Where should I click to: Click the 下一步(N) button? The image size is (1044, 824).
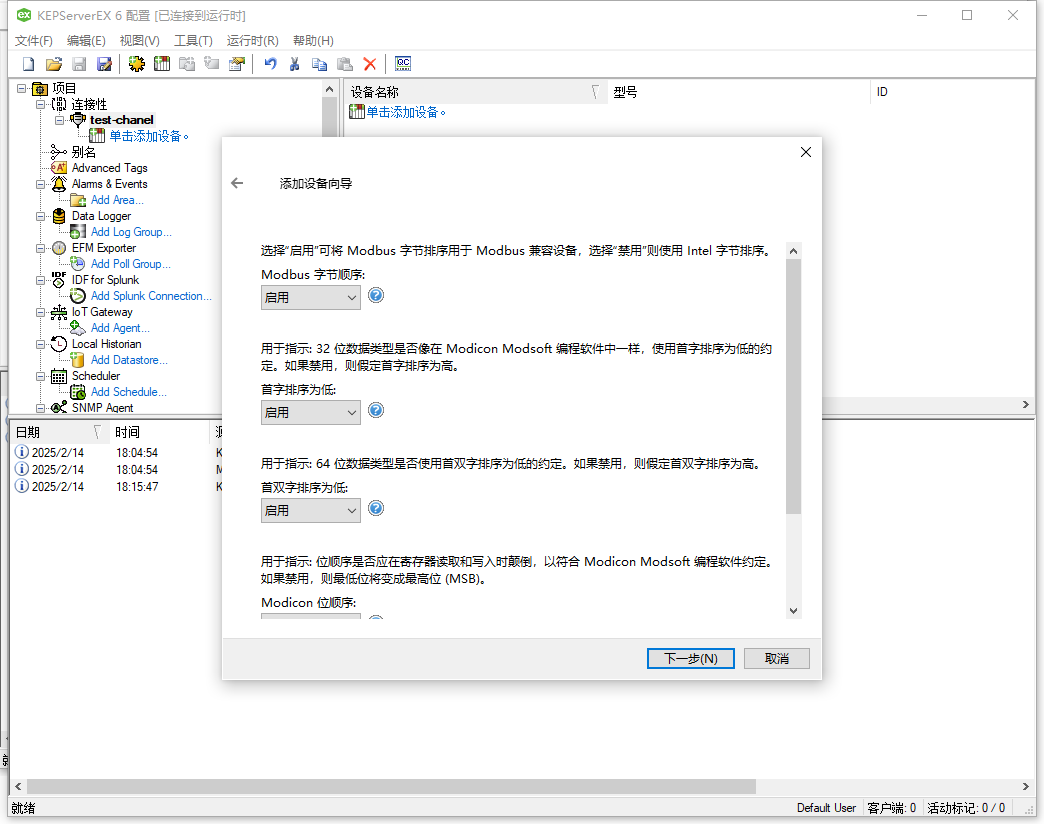tap(690, 658)
